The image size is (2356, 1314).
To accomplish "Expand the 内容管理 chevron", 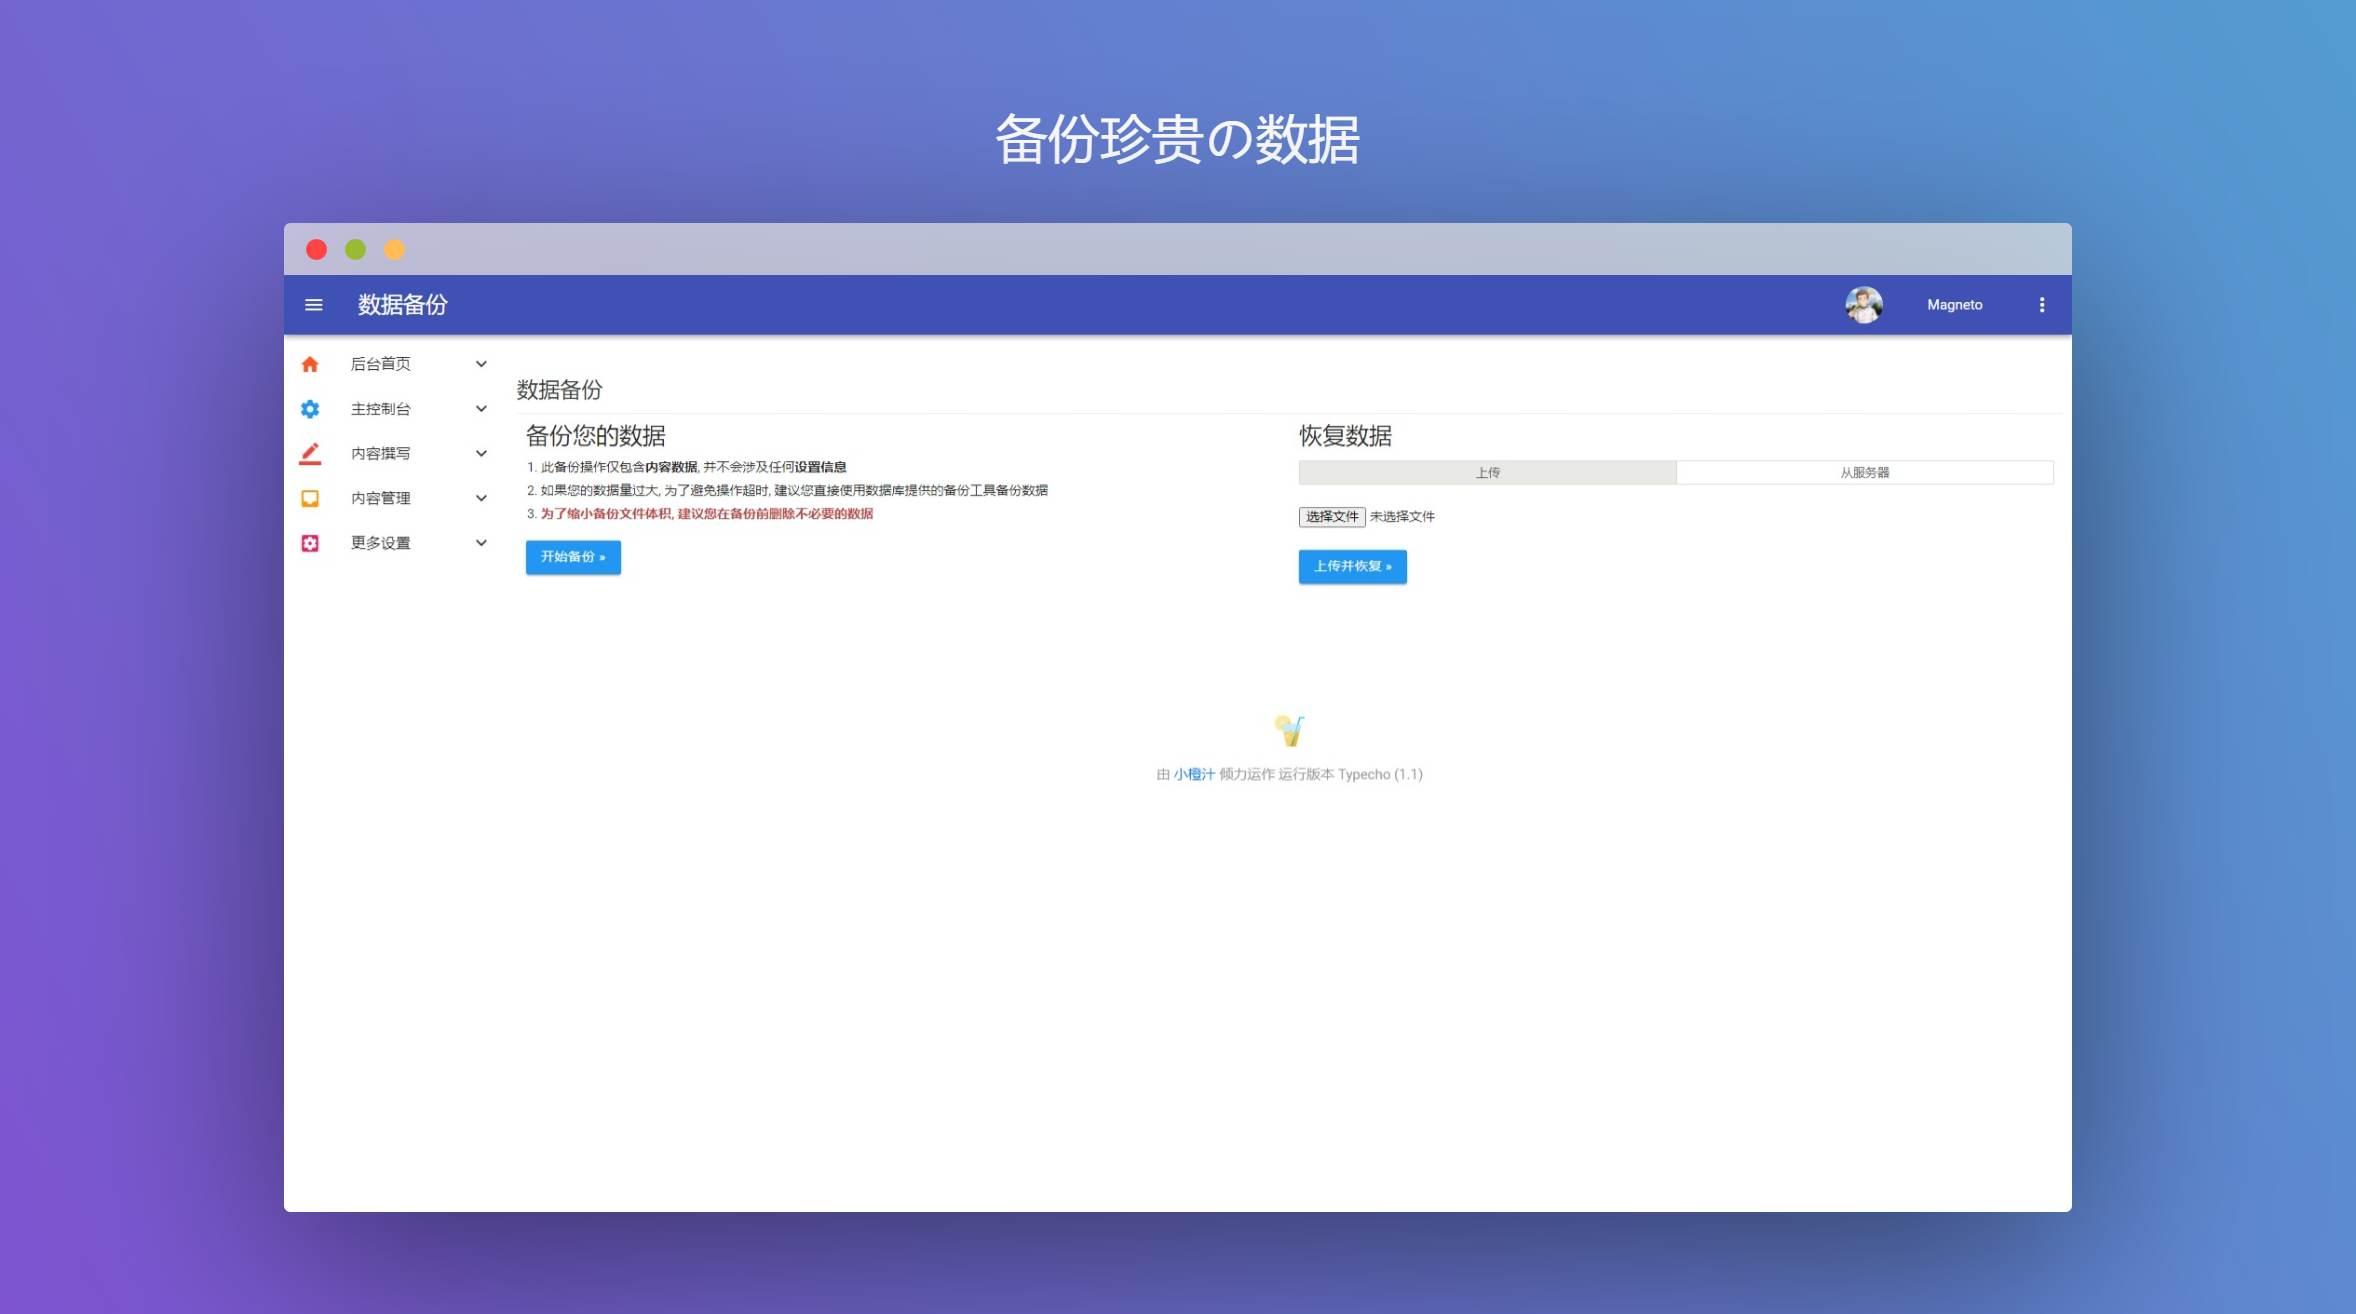I will 481,498.
